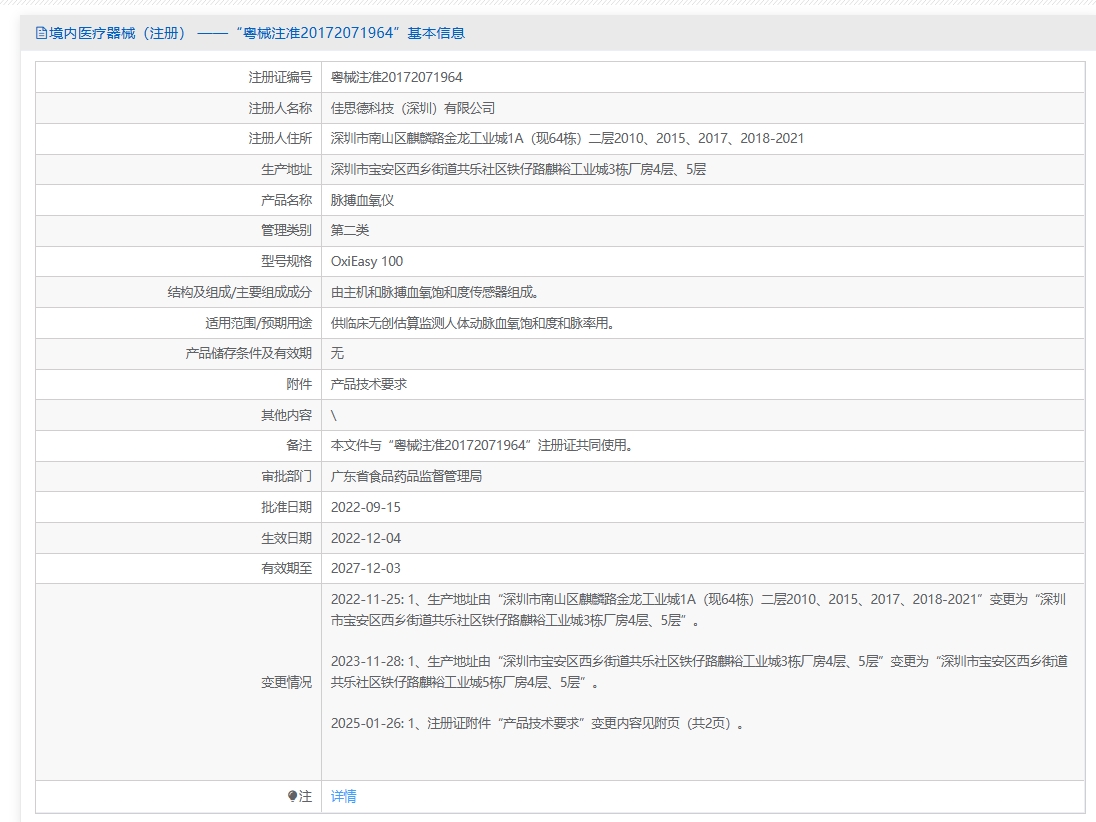Click approval date 2022-09-15
Viewport: 1096px width, 822px height.
coord(366,507)
